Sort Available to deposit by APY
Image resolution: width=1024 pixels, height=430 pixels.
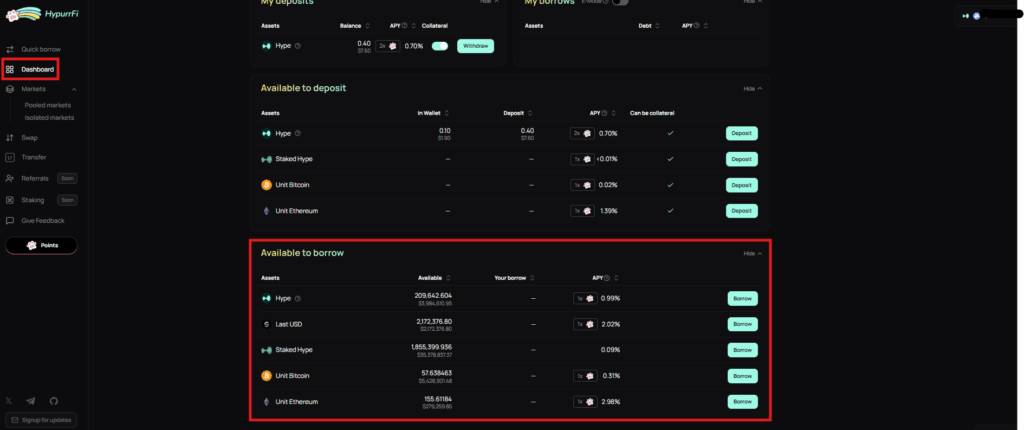coord(614,113)
